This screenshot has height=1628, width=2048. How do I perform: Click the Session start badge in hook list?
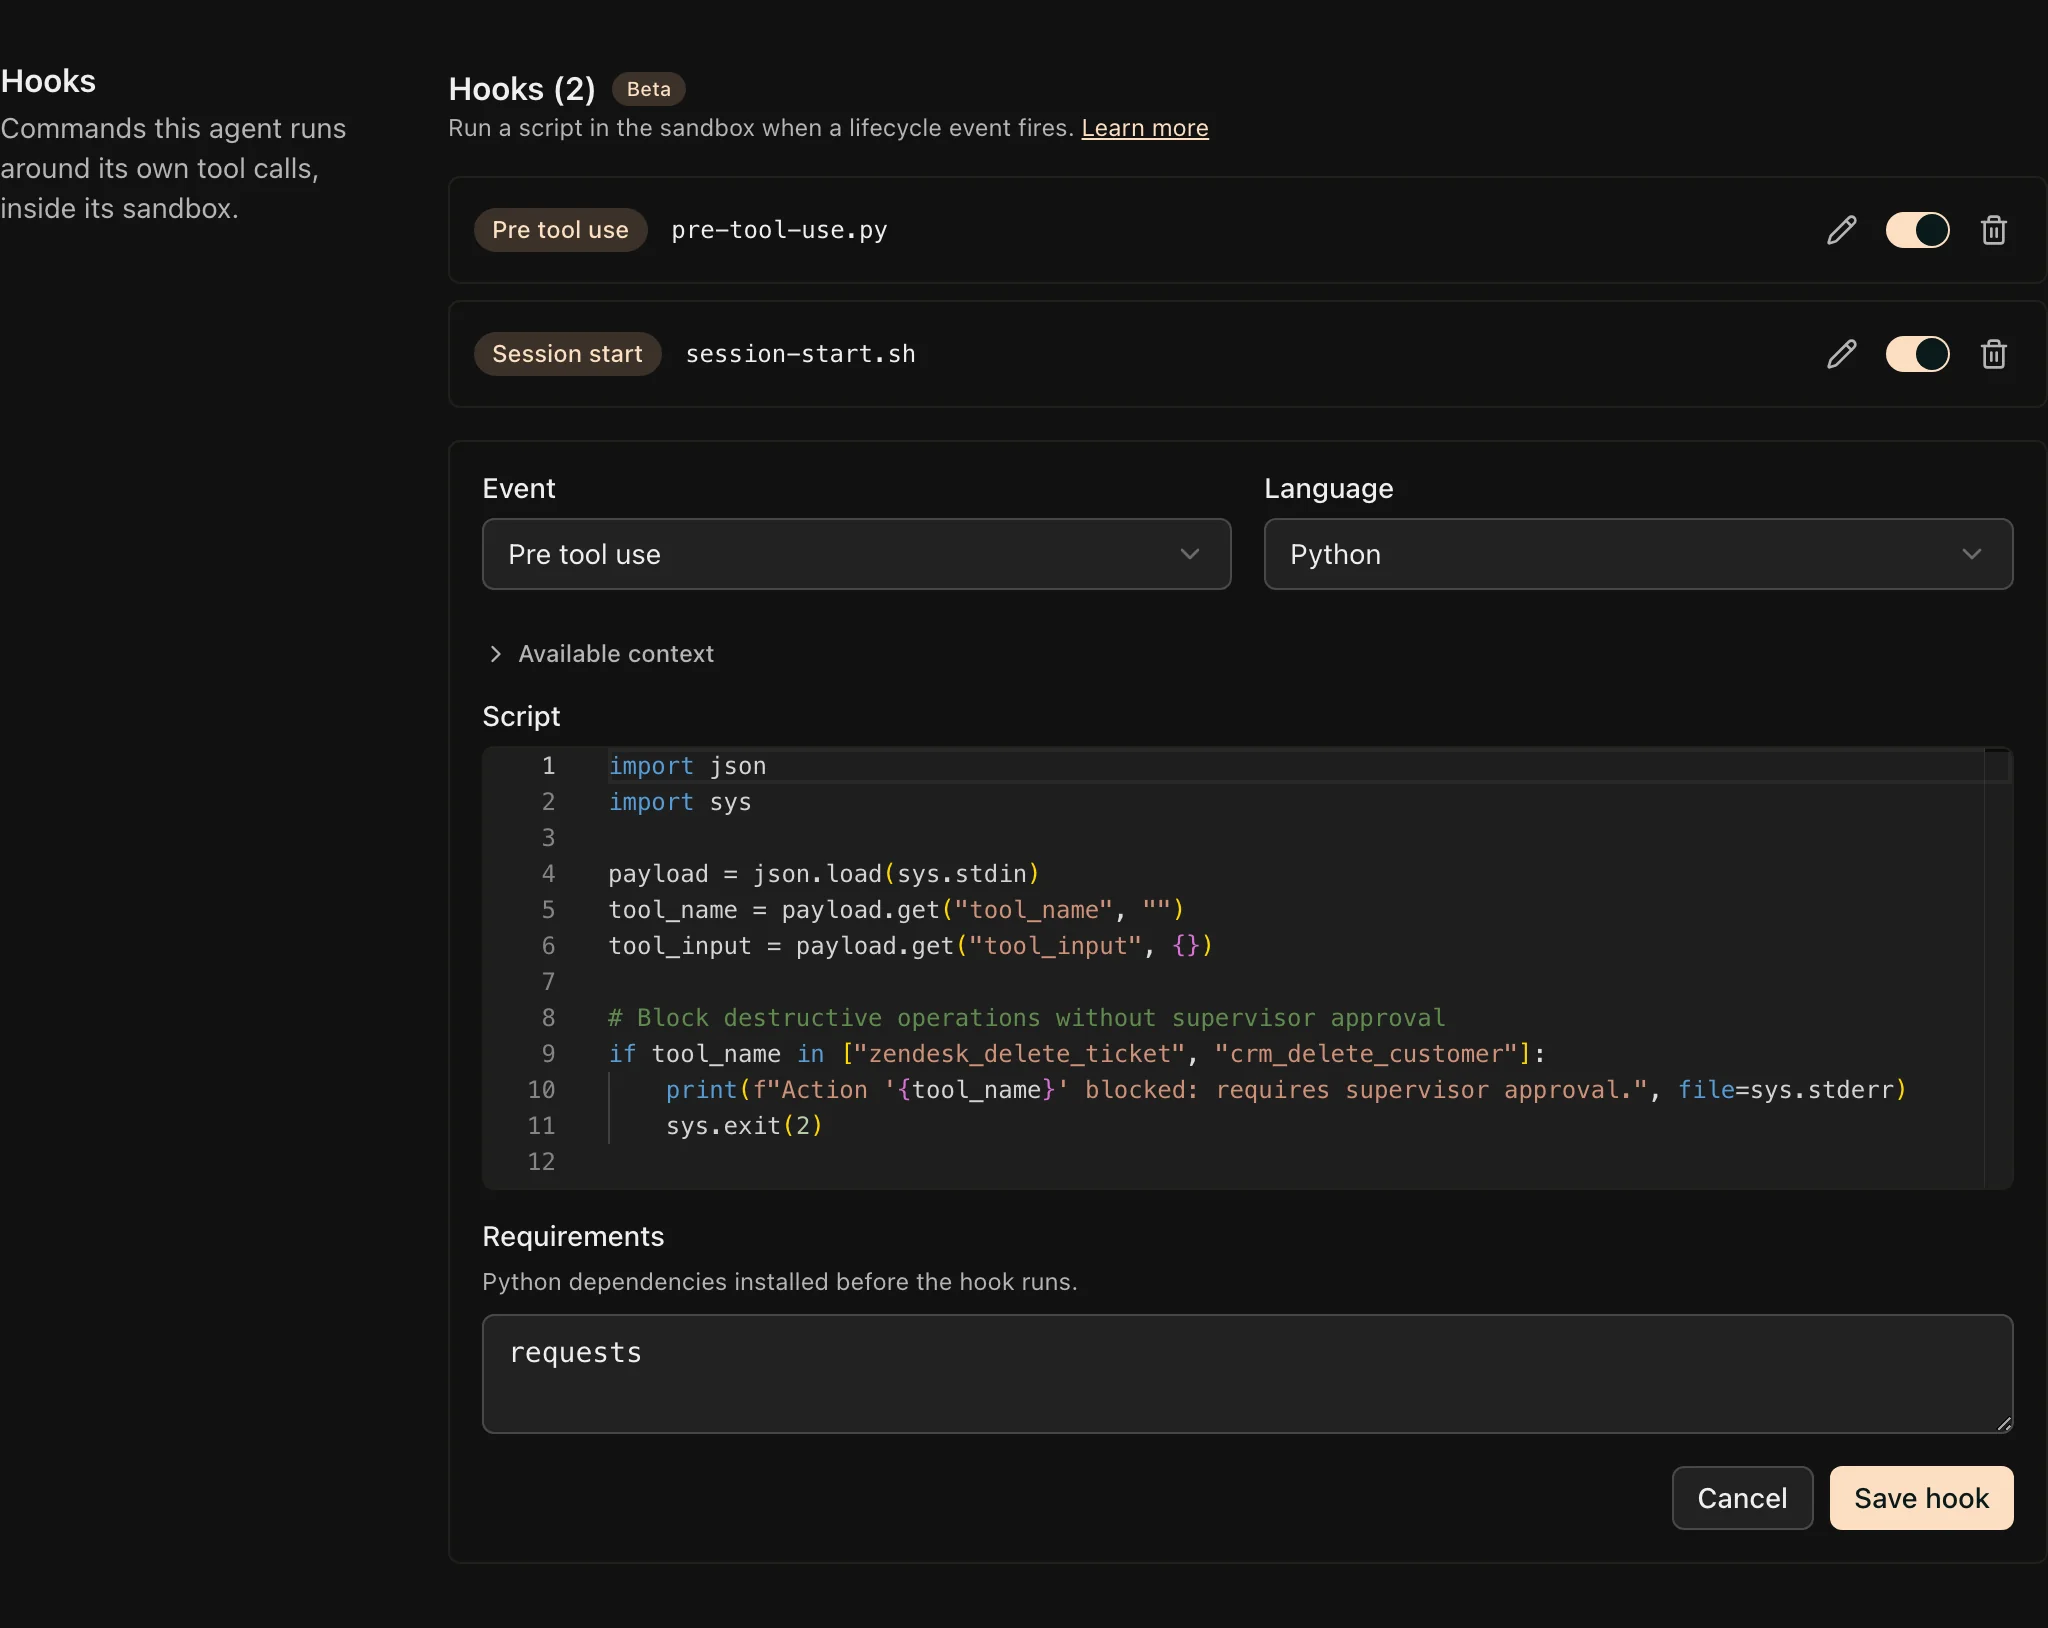[567, 354]
